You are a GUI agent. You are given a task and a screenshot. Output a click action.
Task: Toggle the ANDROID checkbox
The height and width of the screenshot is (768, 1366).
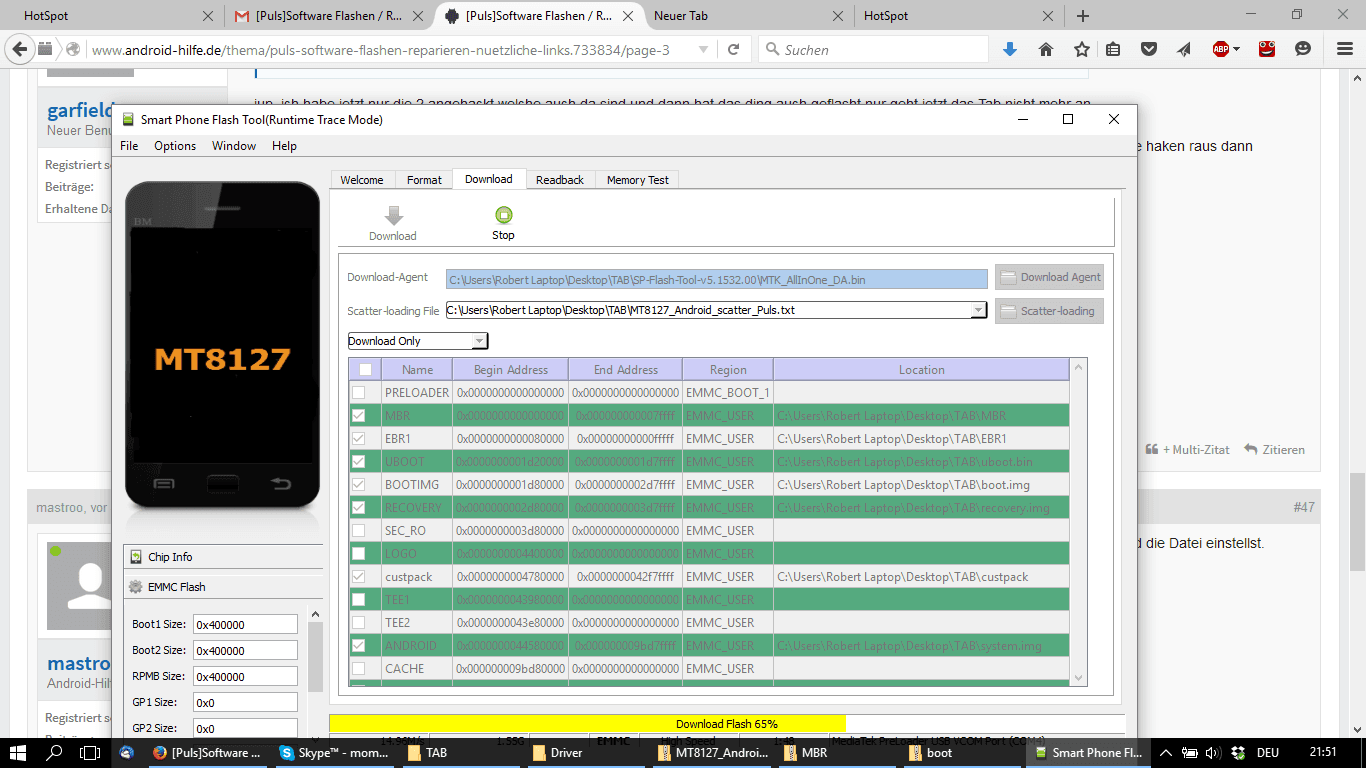click(x=358, y=646)
